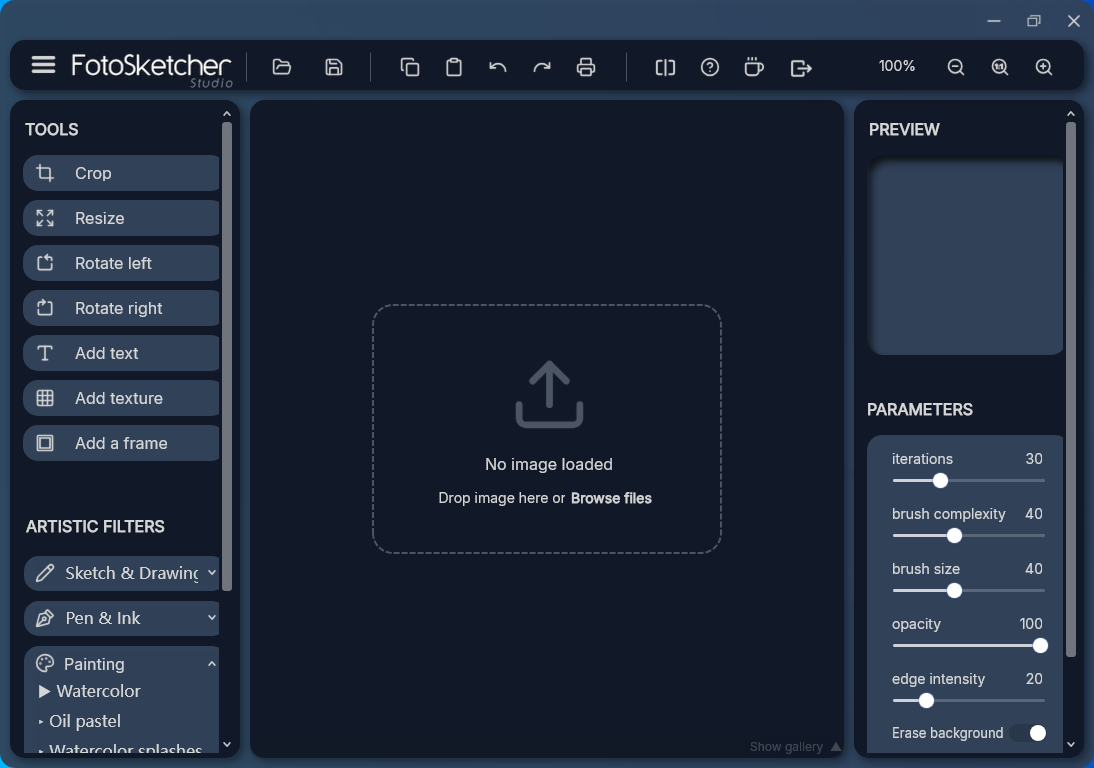Select the Watercolor filter
Image resolution: width=1094 pixels, height=768 pixels.
[98, 691]
